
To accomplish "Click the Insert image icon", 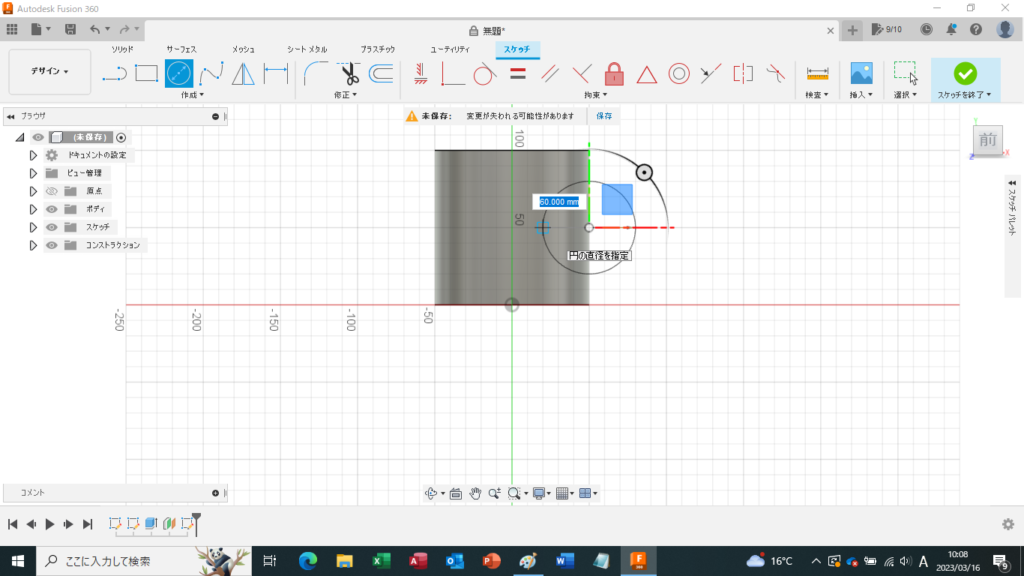I will (x=861, y=73).
